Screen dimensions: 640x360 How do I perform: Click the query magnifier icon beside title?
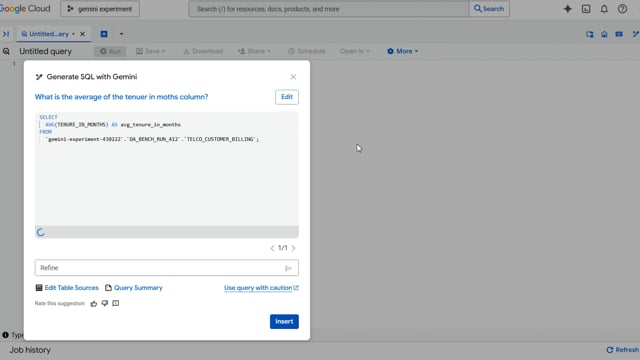pos(6,51)
